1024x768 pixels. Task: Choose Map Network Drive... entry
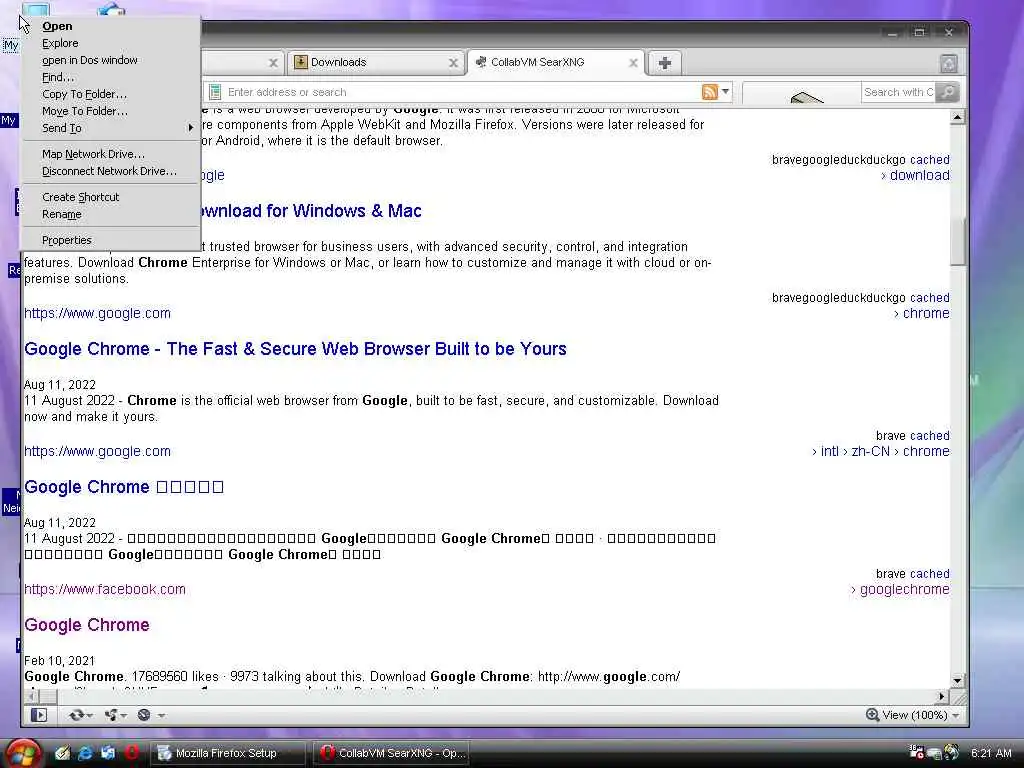(111, 154)
